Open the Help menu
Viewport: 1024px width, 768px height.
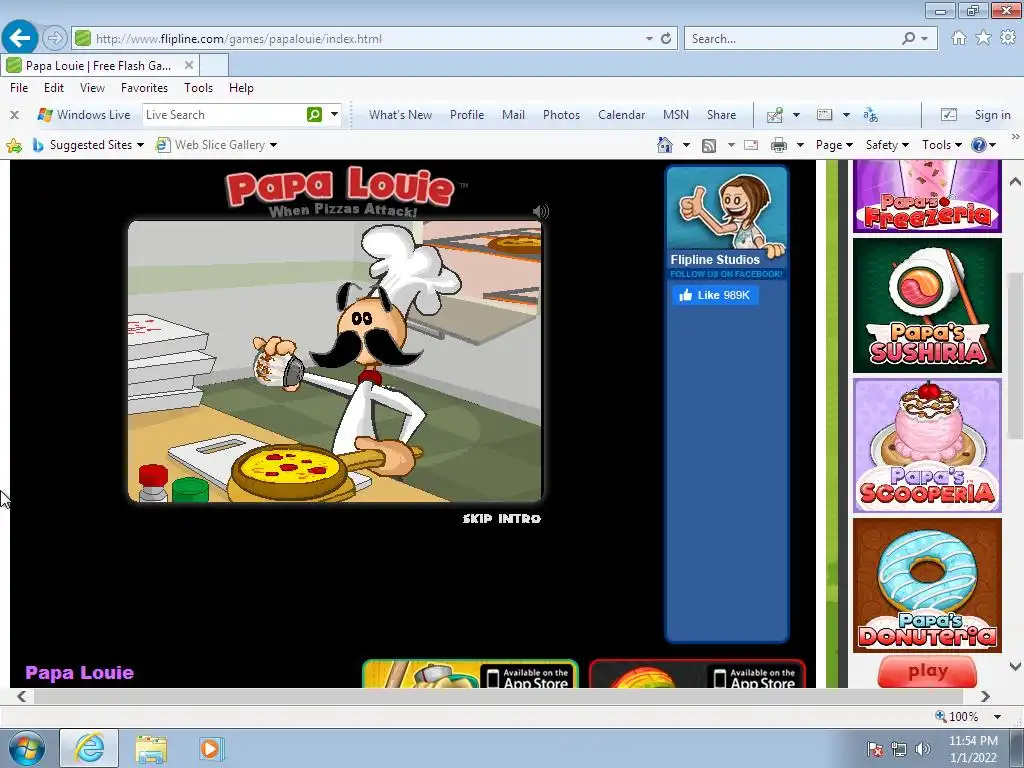pyautogui.click(x=241, y=88)
